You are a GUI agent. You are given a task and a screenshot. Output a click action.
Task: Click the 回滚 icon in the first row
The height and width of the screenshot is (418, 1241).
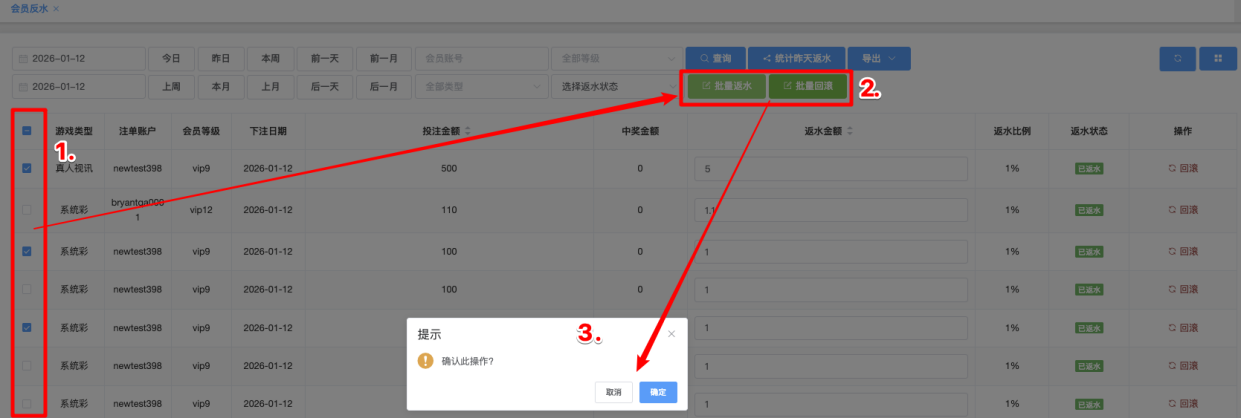coord(1173,168)
